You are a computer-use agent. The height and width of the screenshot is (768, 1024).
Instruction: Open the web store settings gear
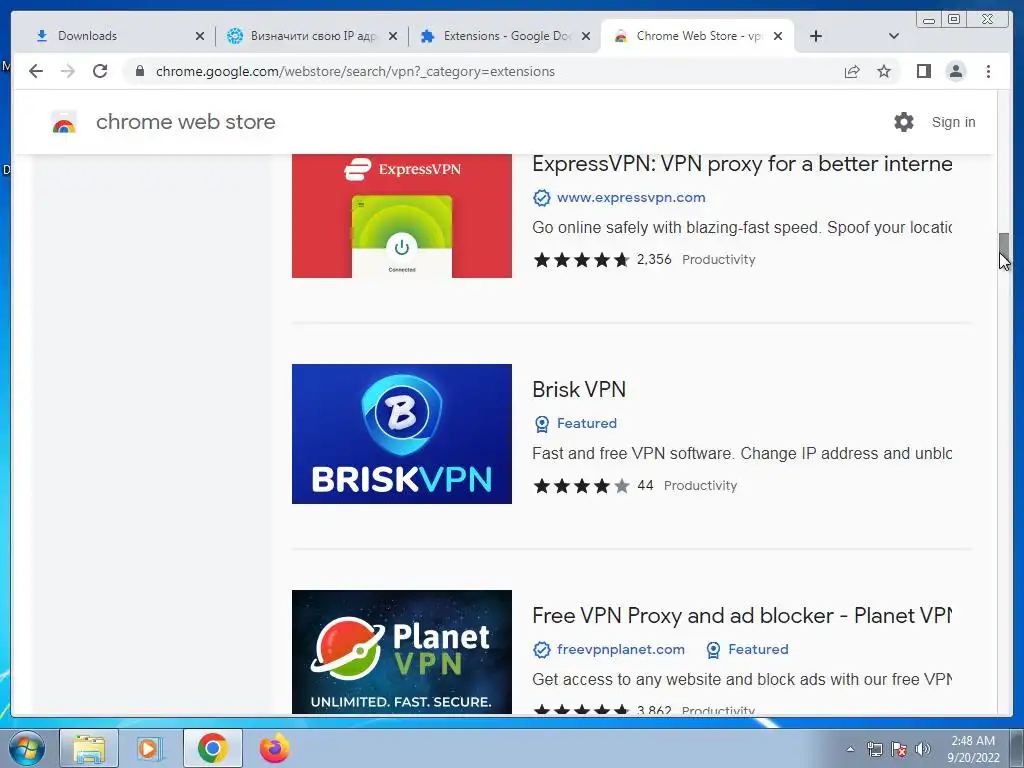click(x=904, y=122)
